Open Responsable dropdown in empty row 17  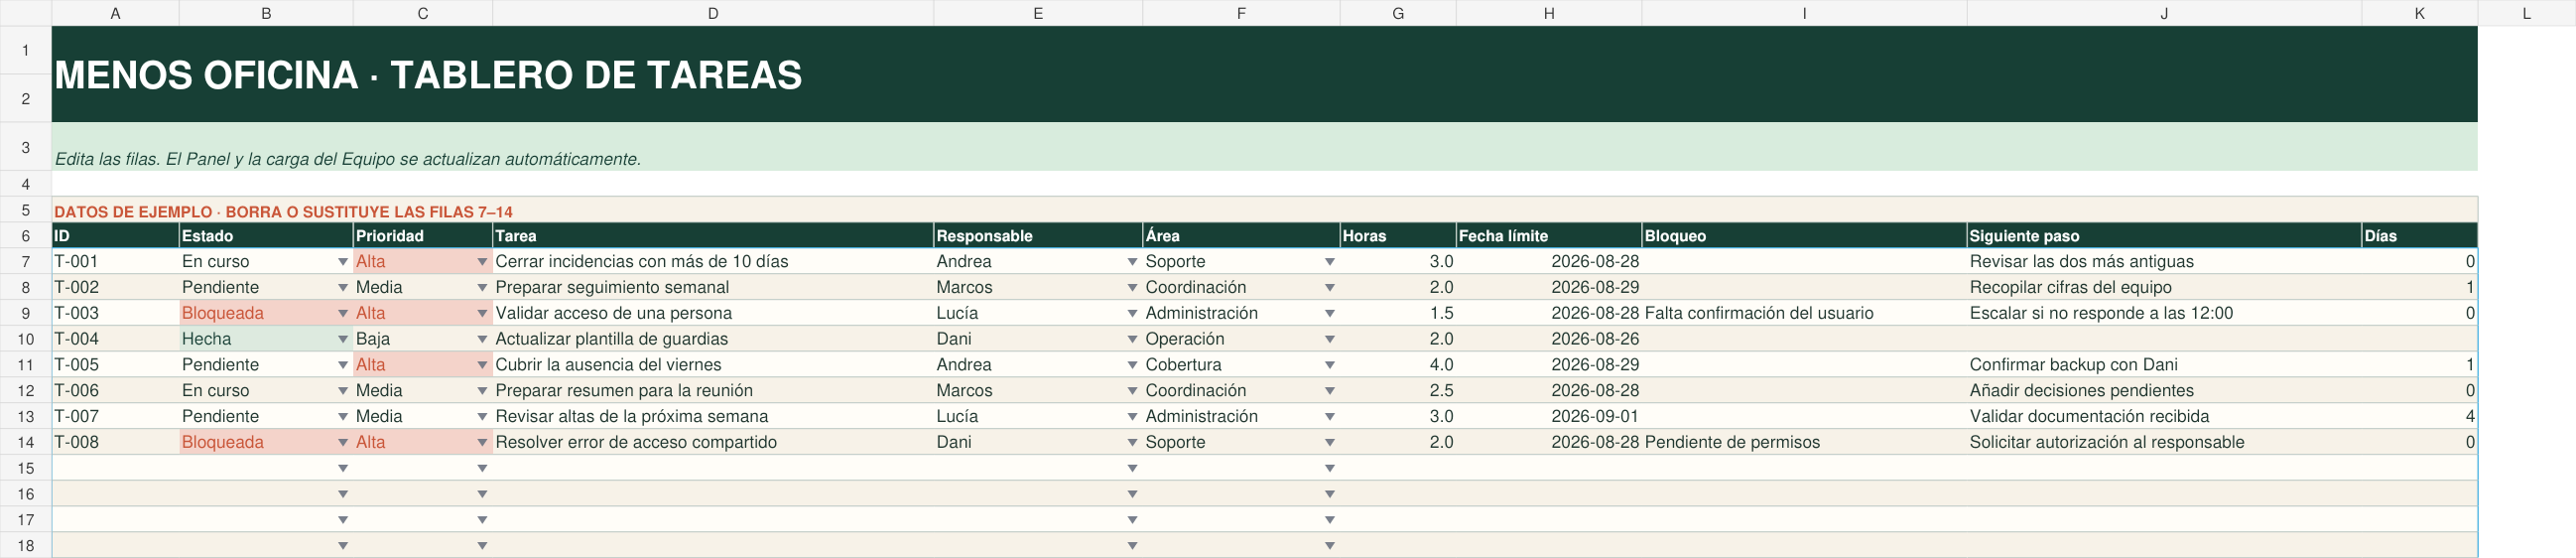pos(1132,521)
